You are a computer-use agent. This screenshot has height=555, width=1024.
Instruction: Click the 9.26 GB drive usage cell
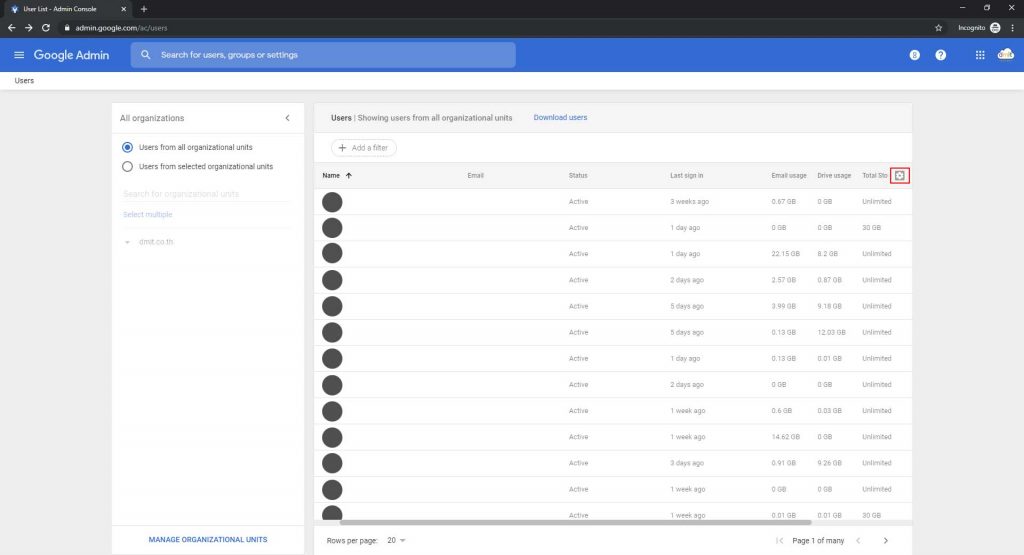point(829,463)
